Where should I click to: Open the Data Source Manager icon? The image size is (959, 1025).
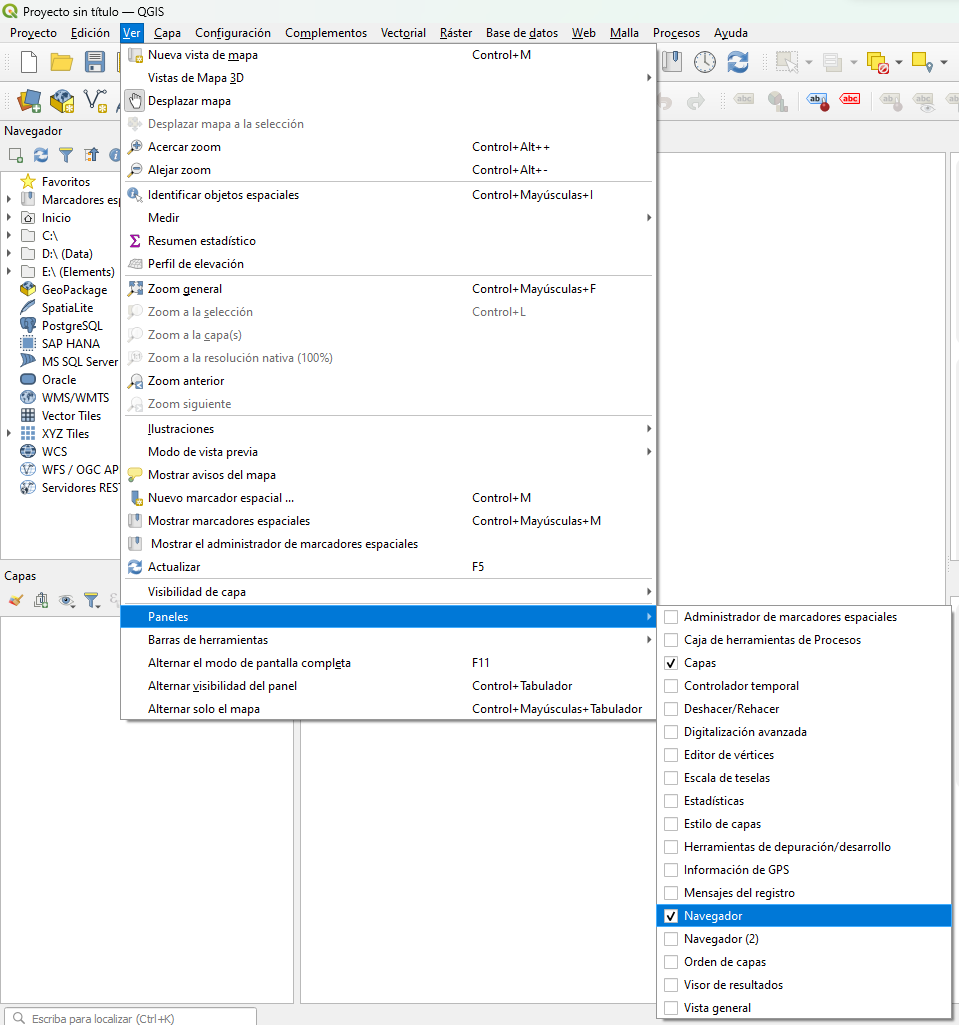click(29, 101)
